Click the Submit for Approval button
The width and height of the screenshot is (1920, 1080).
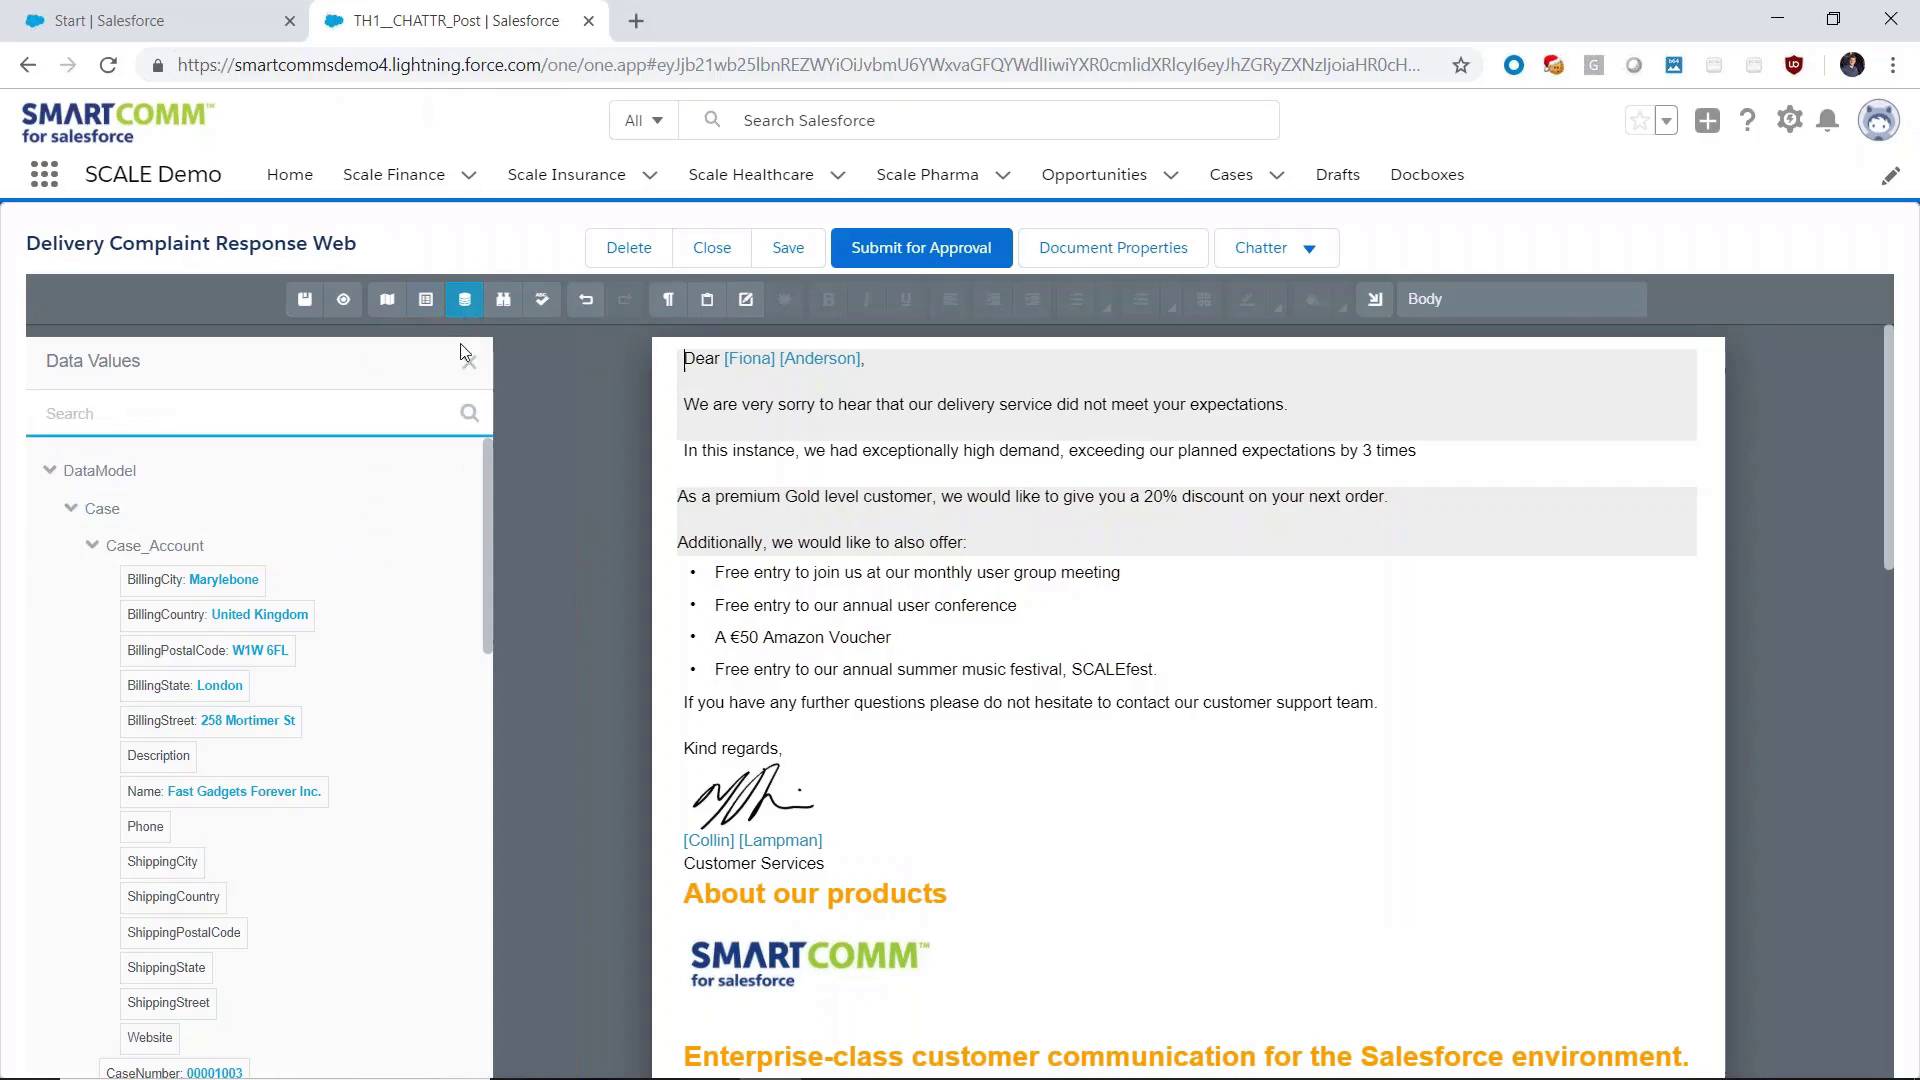(x=921, y=247)
